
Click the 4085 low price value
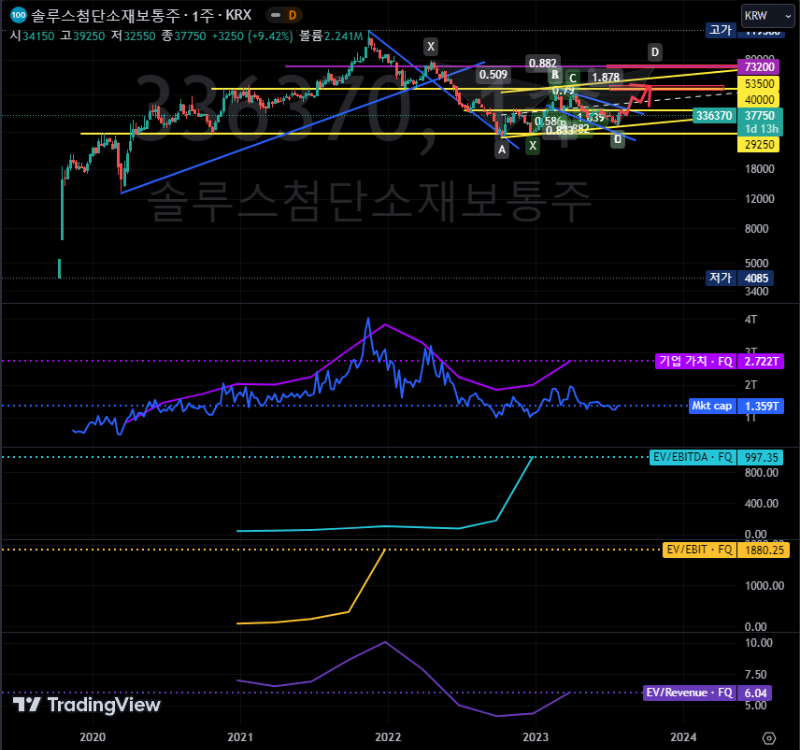pyautogui.click(x=756, y=278)
